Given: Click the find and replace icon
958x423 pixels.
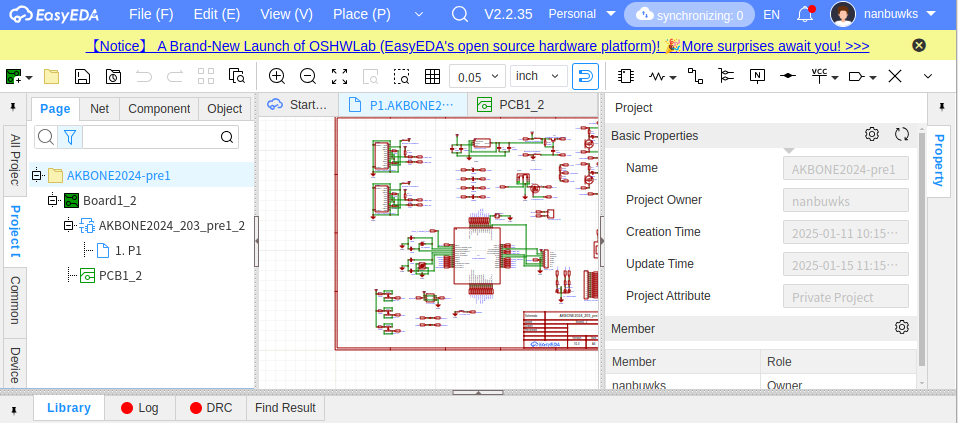Looking at the screenshot, I should pos(236,76).
